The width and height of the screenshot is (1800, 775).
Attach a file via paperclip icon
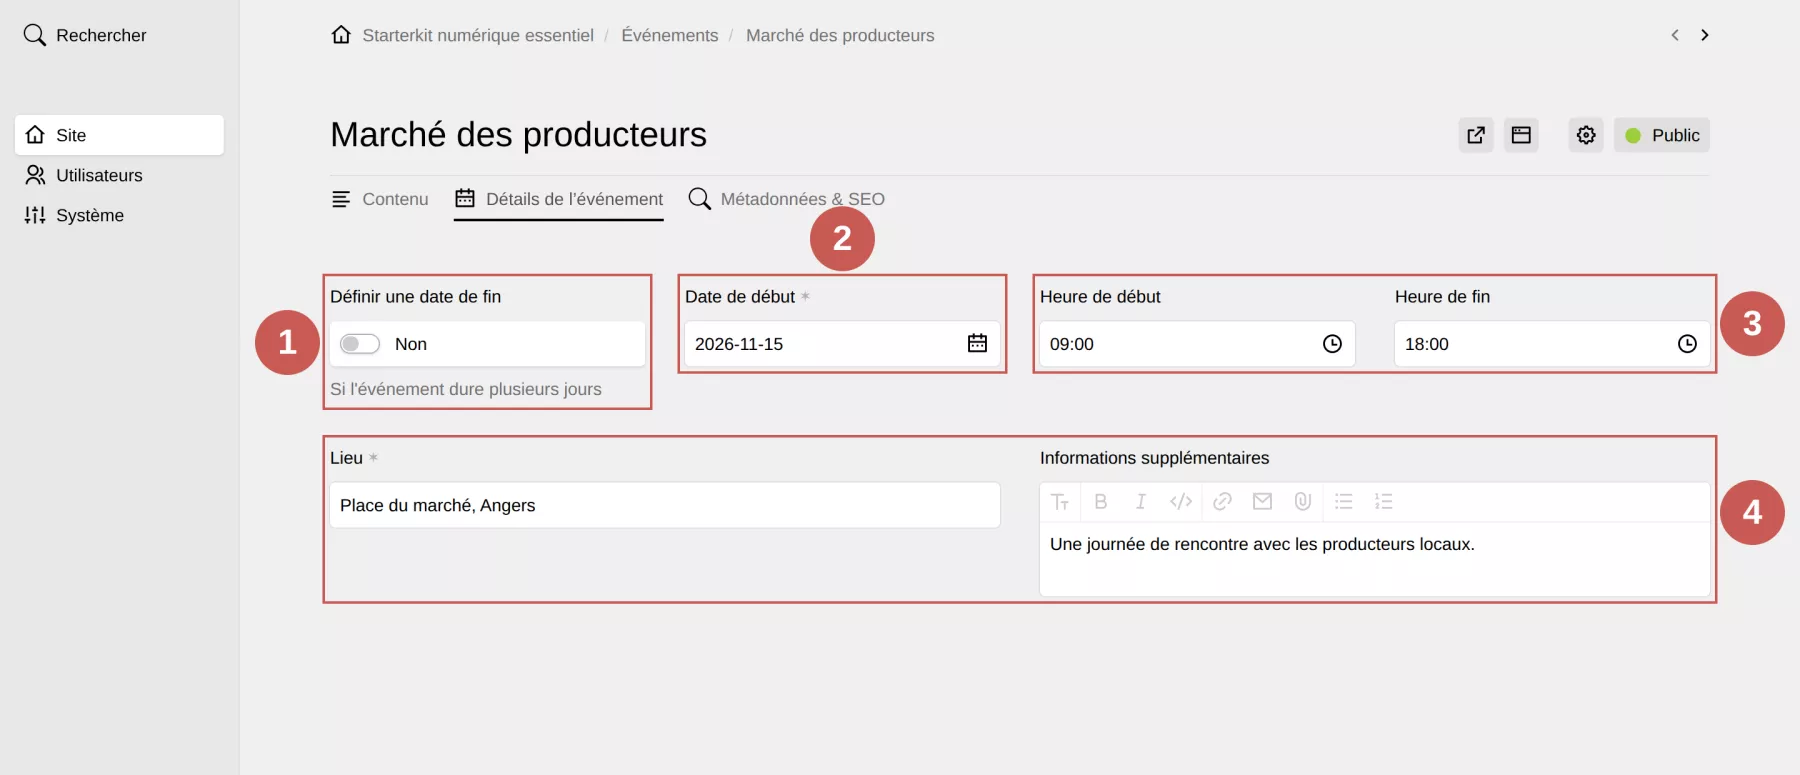click(x=1303, y=502)
